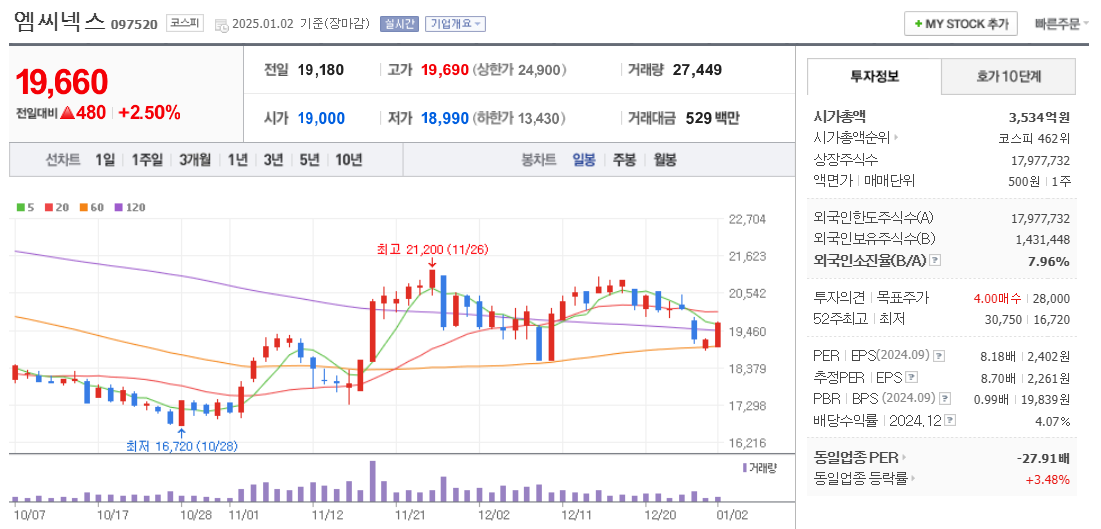This screenshot has width=1101, height=529.
Task: Click the 최고 21,200 (11/26) chart marker
Action: tap(433, 249)
